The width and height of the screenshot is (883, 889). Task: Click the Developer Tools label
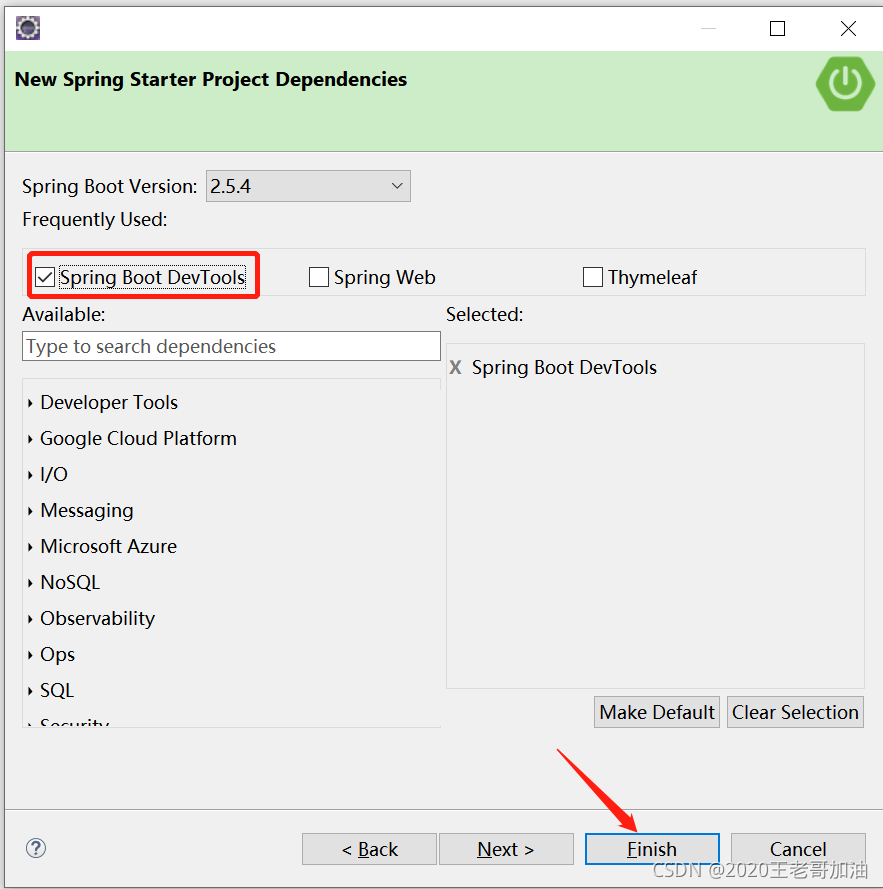click(x=109, y=403)
